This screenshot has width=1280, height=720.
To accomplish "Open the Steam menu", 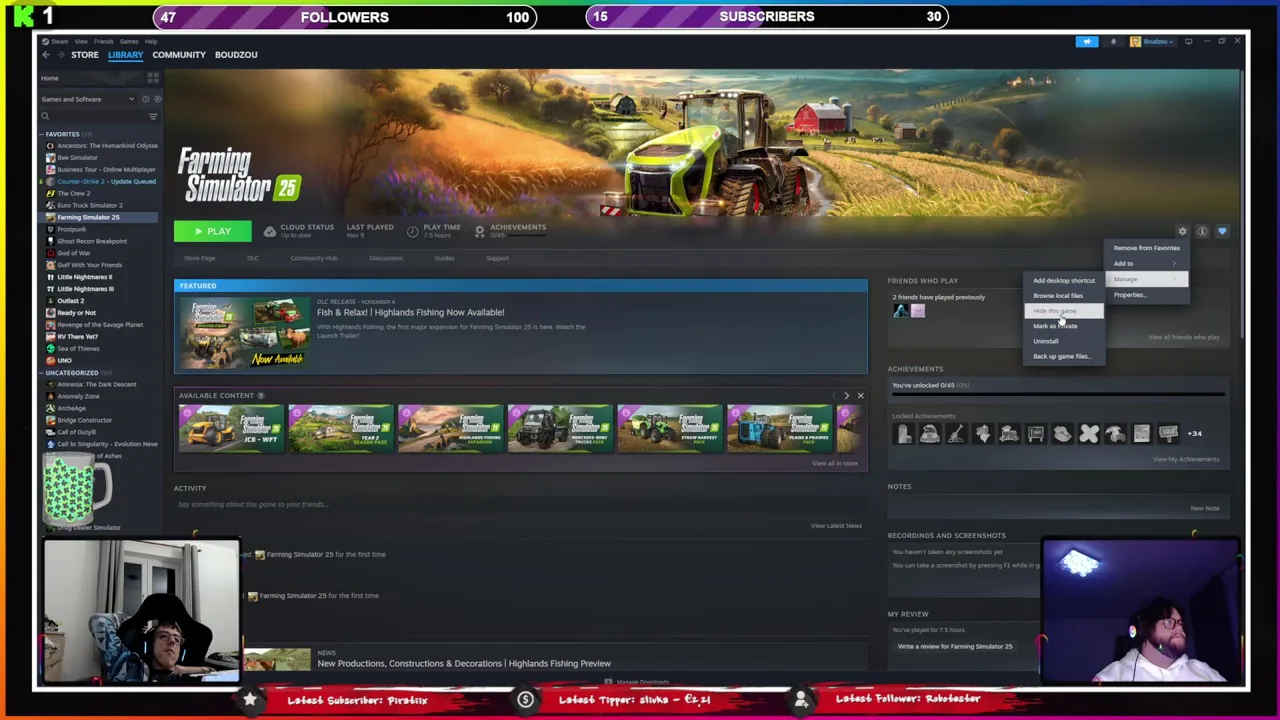I will [x=60, y=41].
